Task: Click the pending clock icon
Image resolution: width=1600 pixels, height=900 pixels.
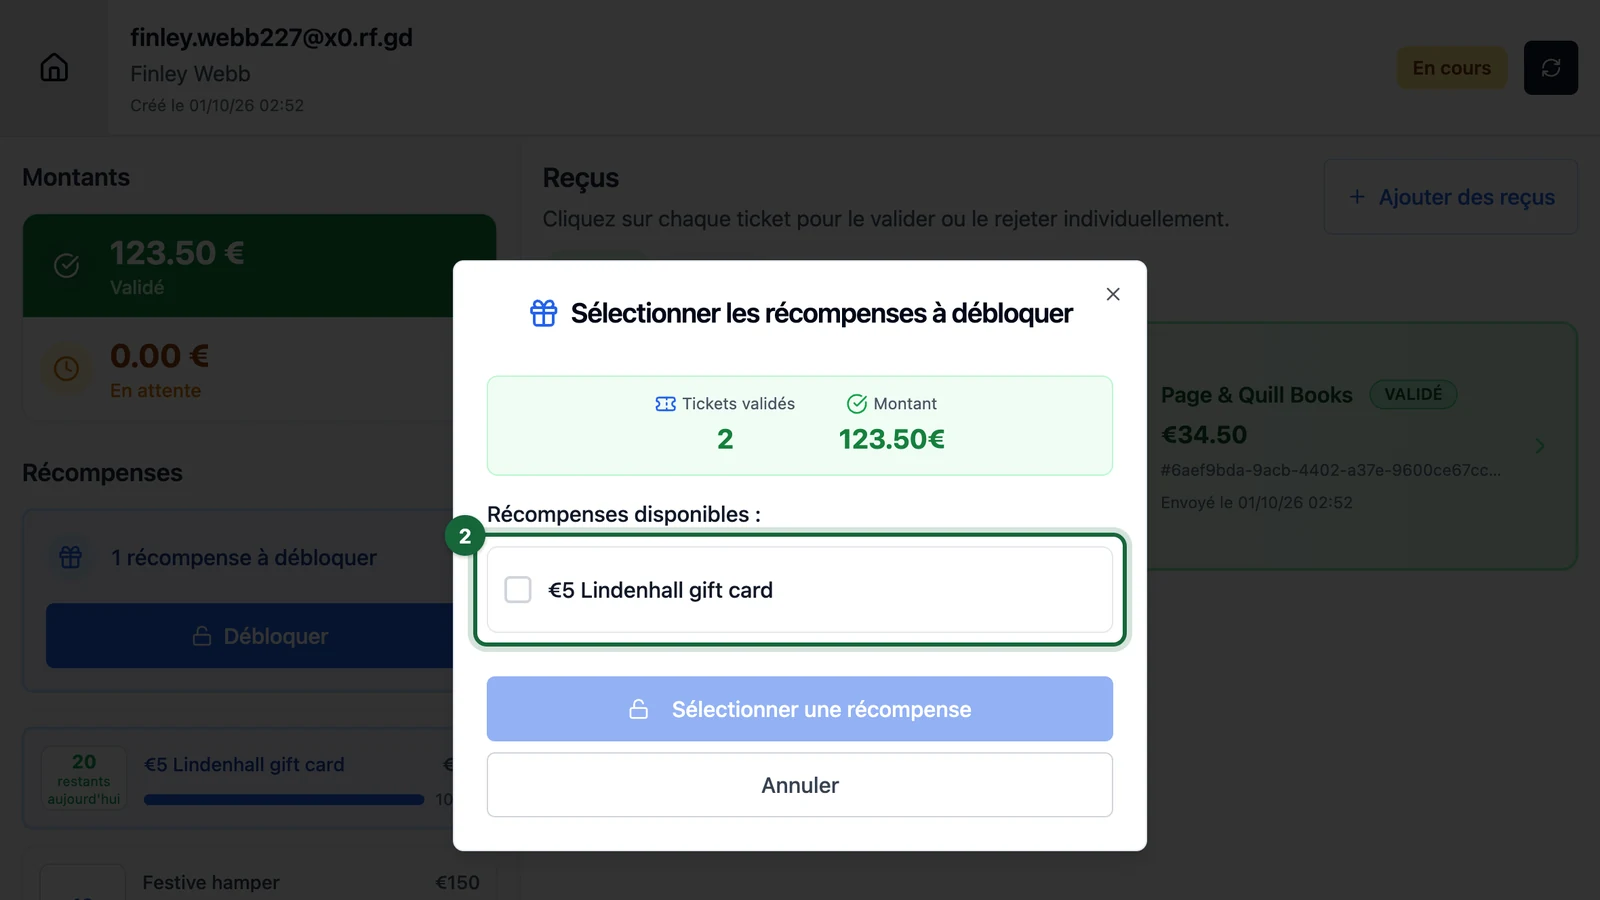Action: coord(66,369)
